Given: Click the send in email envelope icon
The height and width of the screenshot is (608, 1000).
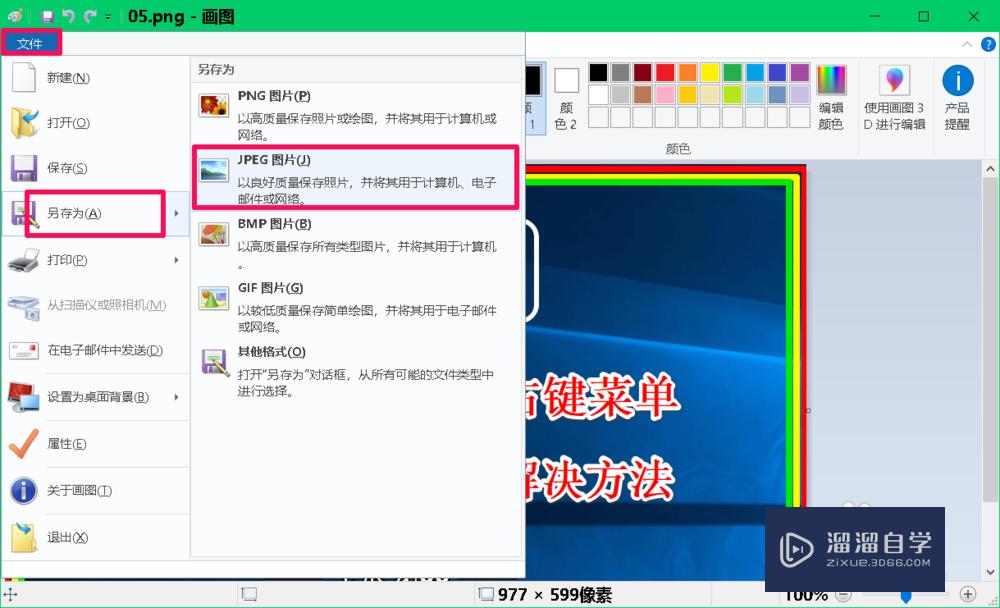Looking at the screenshot, I should (24, 350).
